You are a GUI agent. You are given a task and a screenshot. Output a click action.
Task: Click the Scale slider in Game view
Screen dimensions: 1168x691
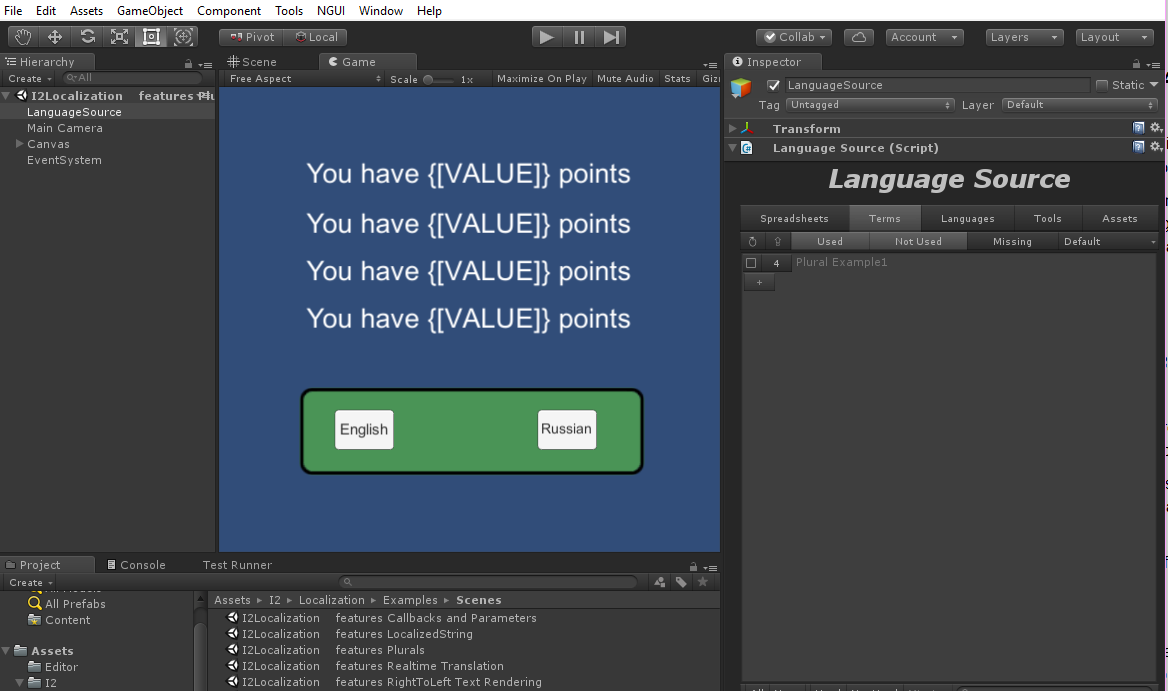(441, 79)
